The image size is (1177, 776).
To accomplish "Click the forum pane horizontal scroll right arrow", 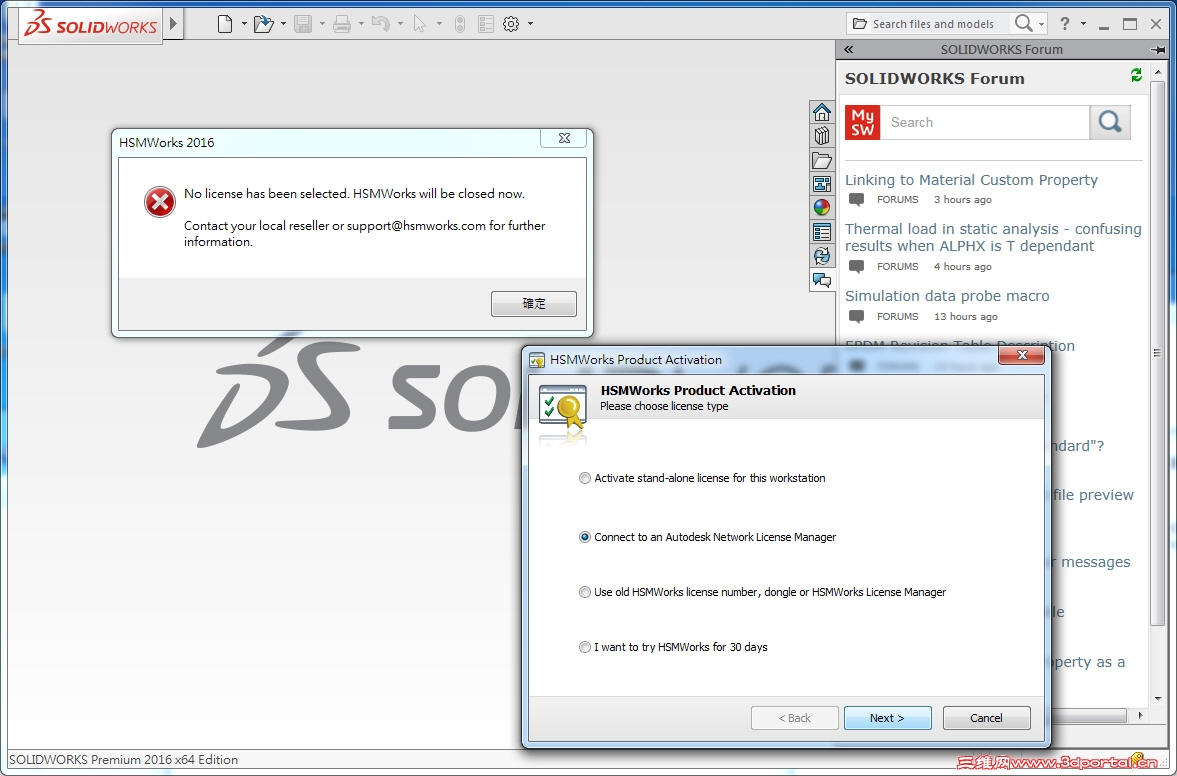I will tap(1140, 715).
